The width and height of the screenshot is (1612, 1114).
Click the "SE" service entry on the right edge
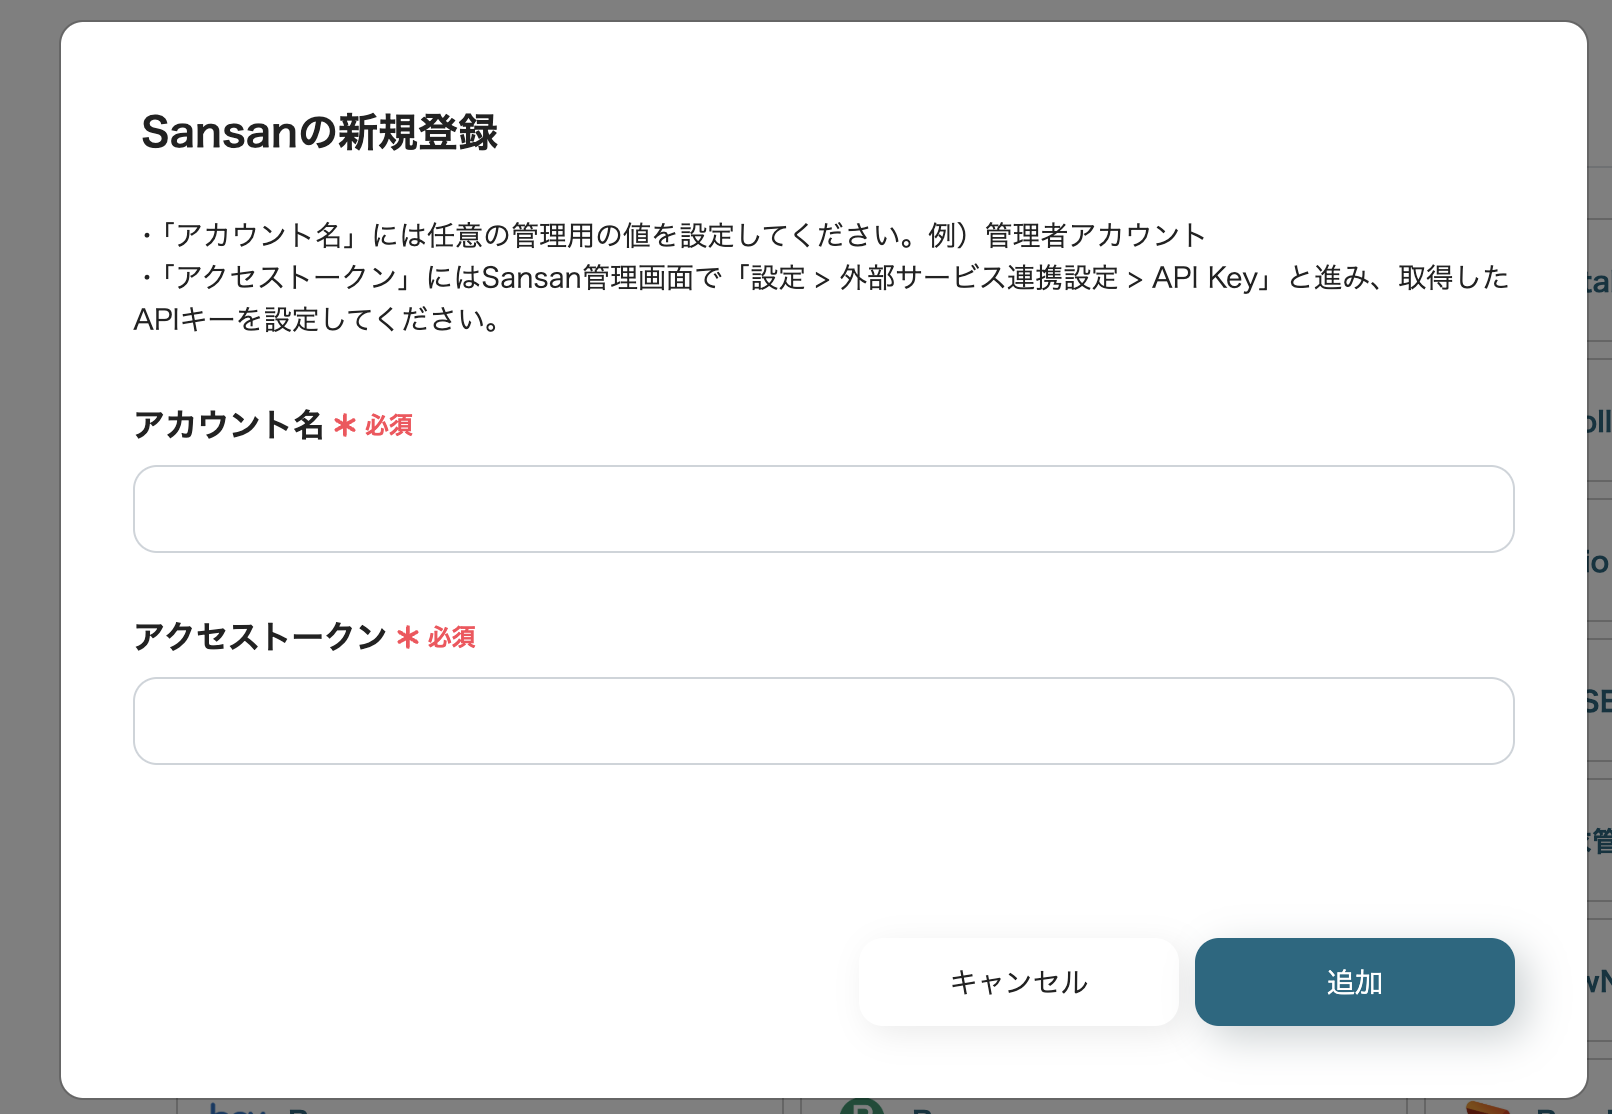click(x=1600, y=700)
